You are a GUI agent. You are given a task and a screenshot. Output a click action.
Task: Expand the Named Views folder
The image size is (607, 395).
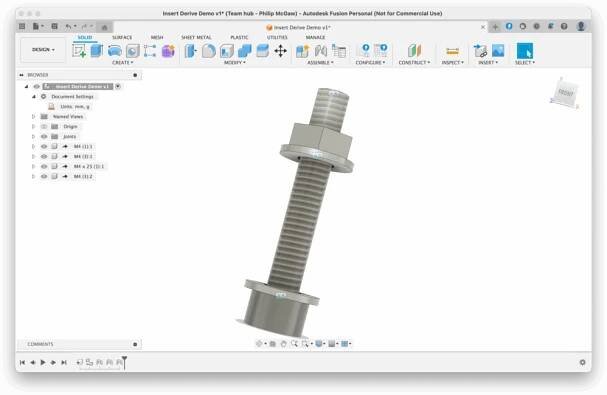(x=33, y=117)
